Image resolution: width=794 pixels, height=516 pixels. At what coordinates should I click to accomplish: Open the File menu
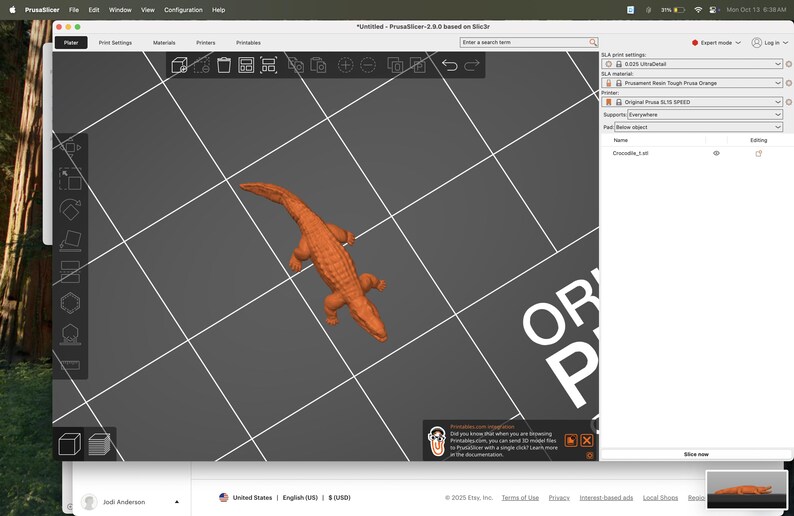click(74, 10)
